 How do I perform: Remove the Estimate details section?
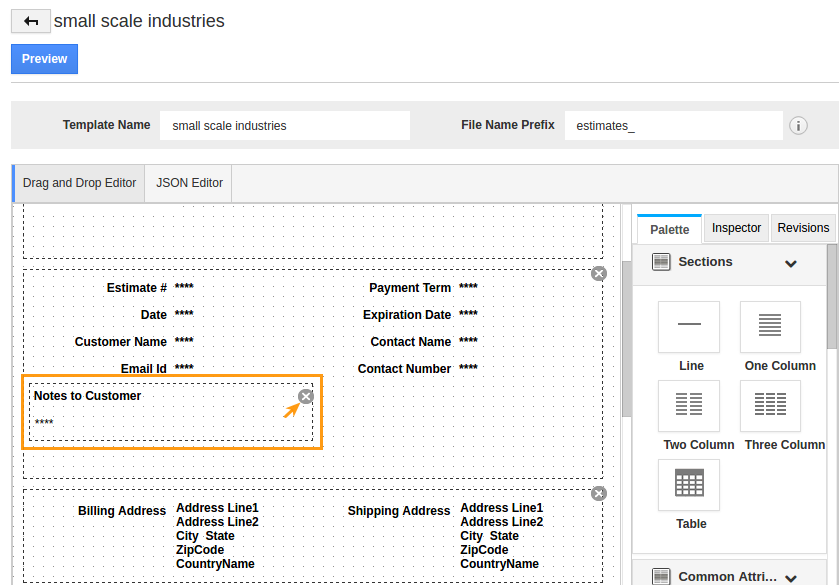(x=599, y=274)
